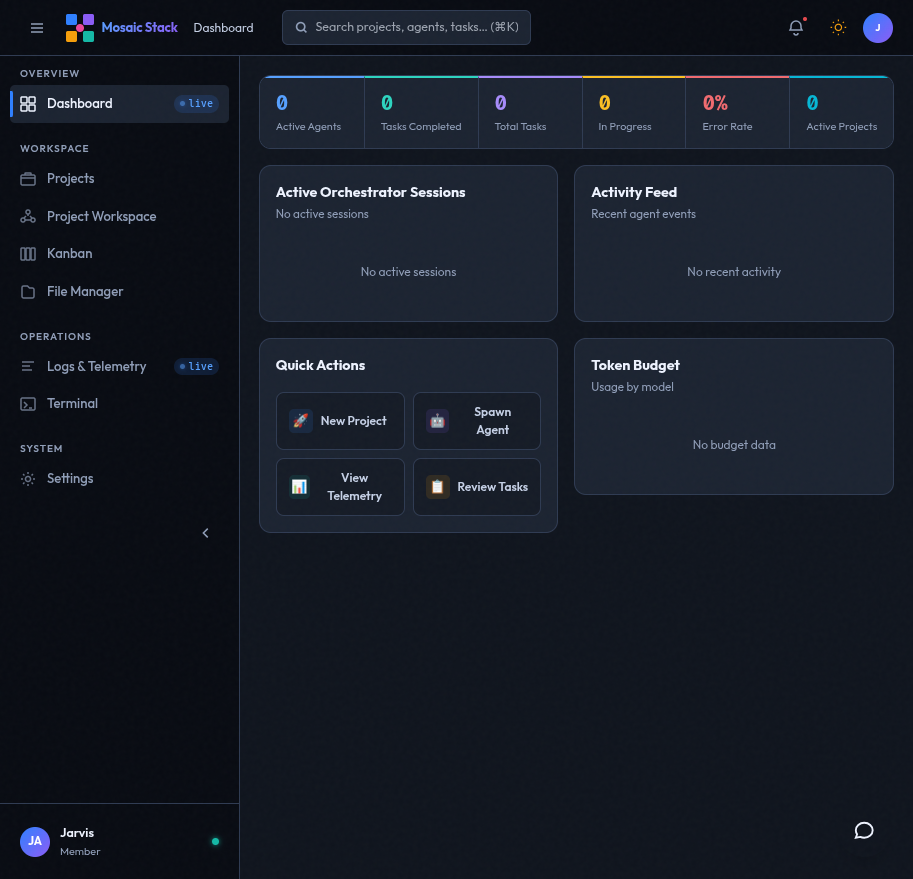Viewport: 913px width, 879px height.
Task: Click the Spawn Agent button
Action: click(x=477, y=421)
